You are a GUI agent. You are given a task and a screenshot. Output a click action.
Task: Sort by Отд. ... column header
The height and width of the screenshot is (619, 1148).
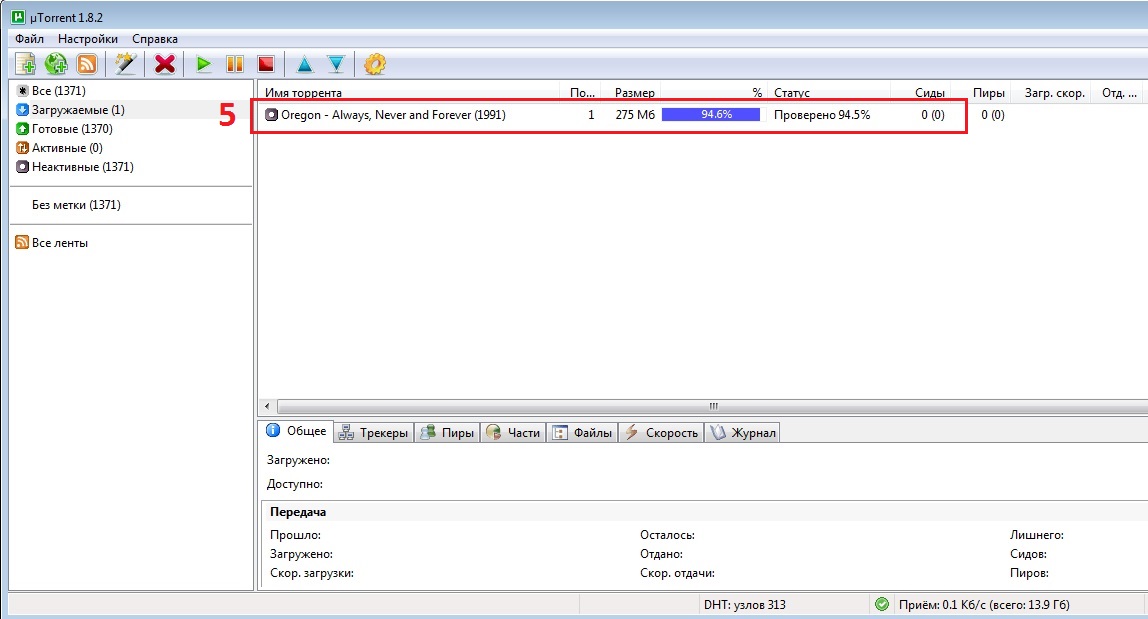[x=1120, y=93]
